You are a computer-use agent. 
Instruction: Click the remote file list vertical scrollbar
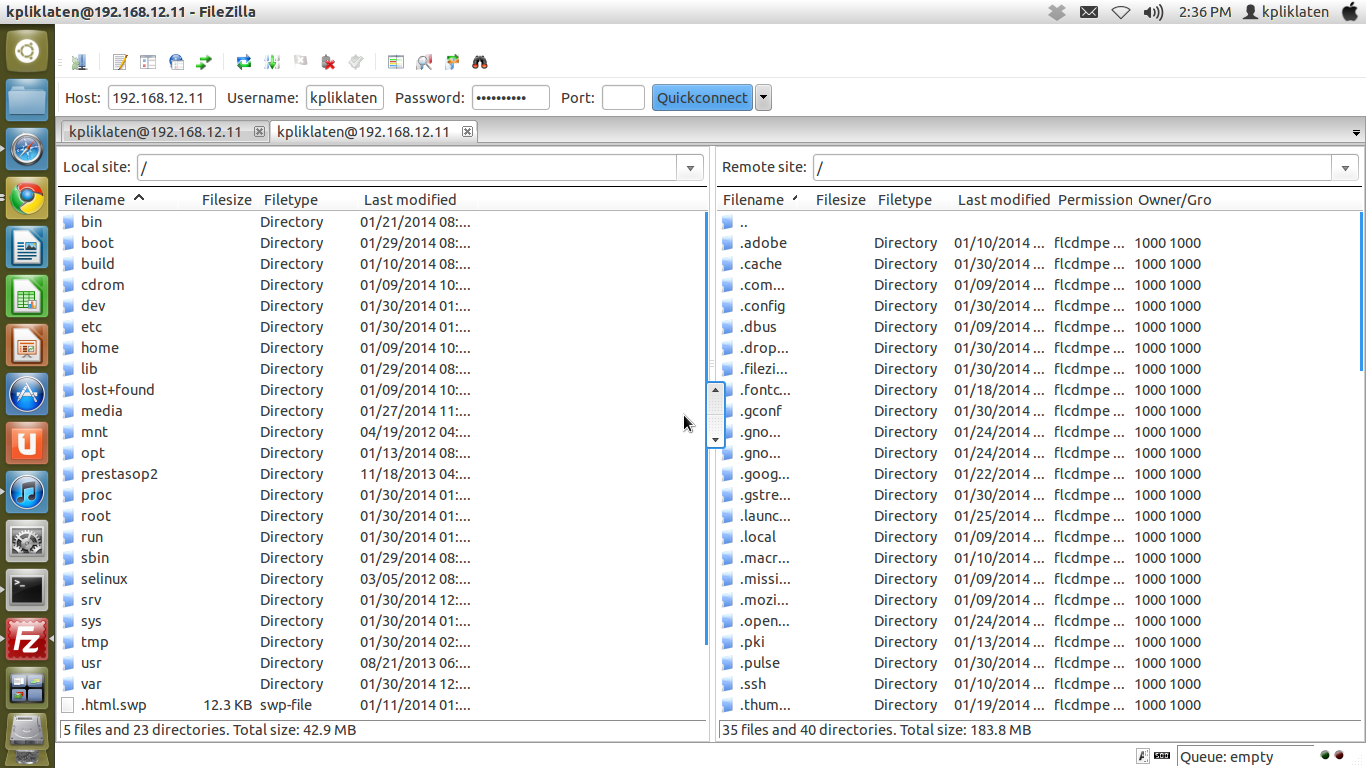tap(1361, 290)
